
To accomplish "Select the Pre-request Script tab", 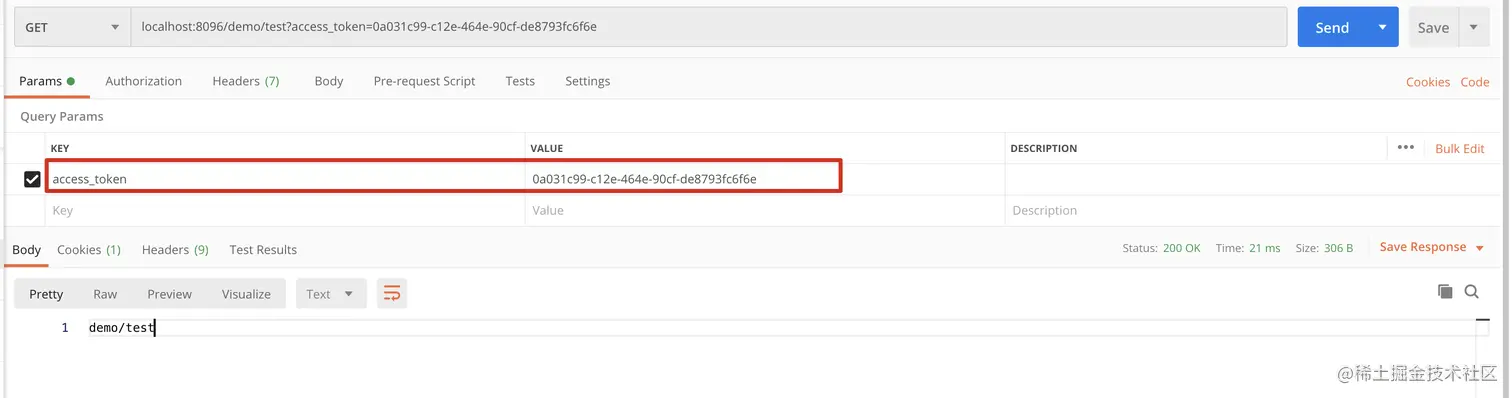I will click(x=424, y=81).
